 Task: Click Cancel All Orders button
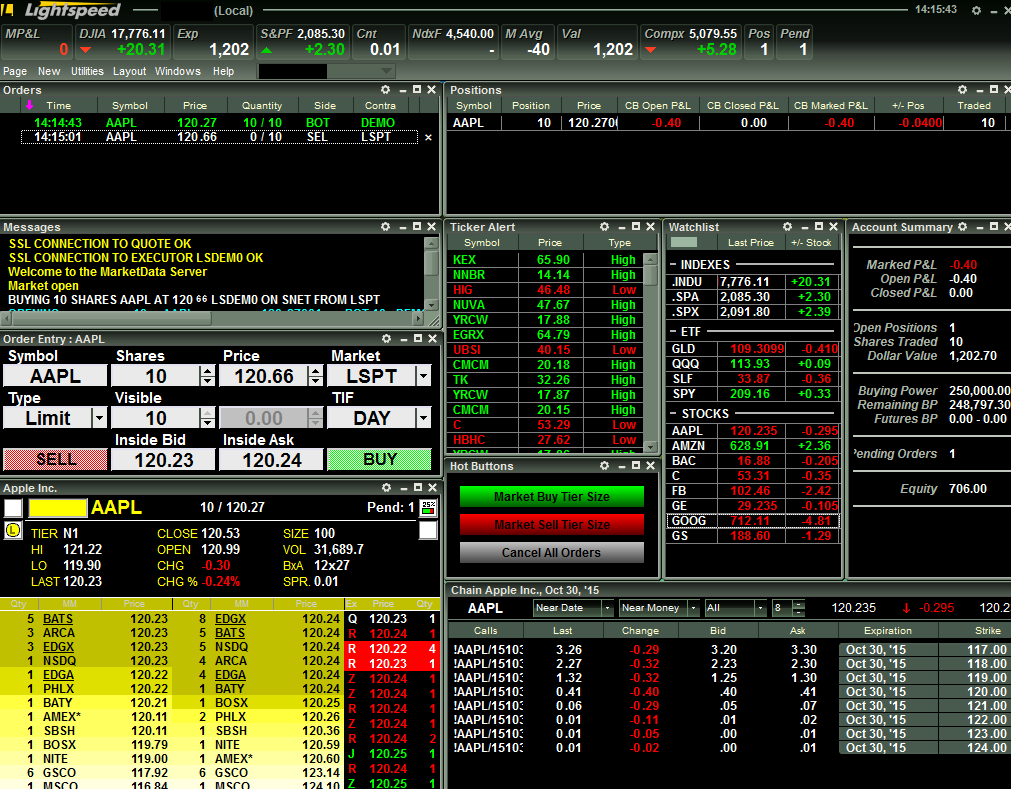click(x=551, y=552)
